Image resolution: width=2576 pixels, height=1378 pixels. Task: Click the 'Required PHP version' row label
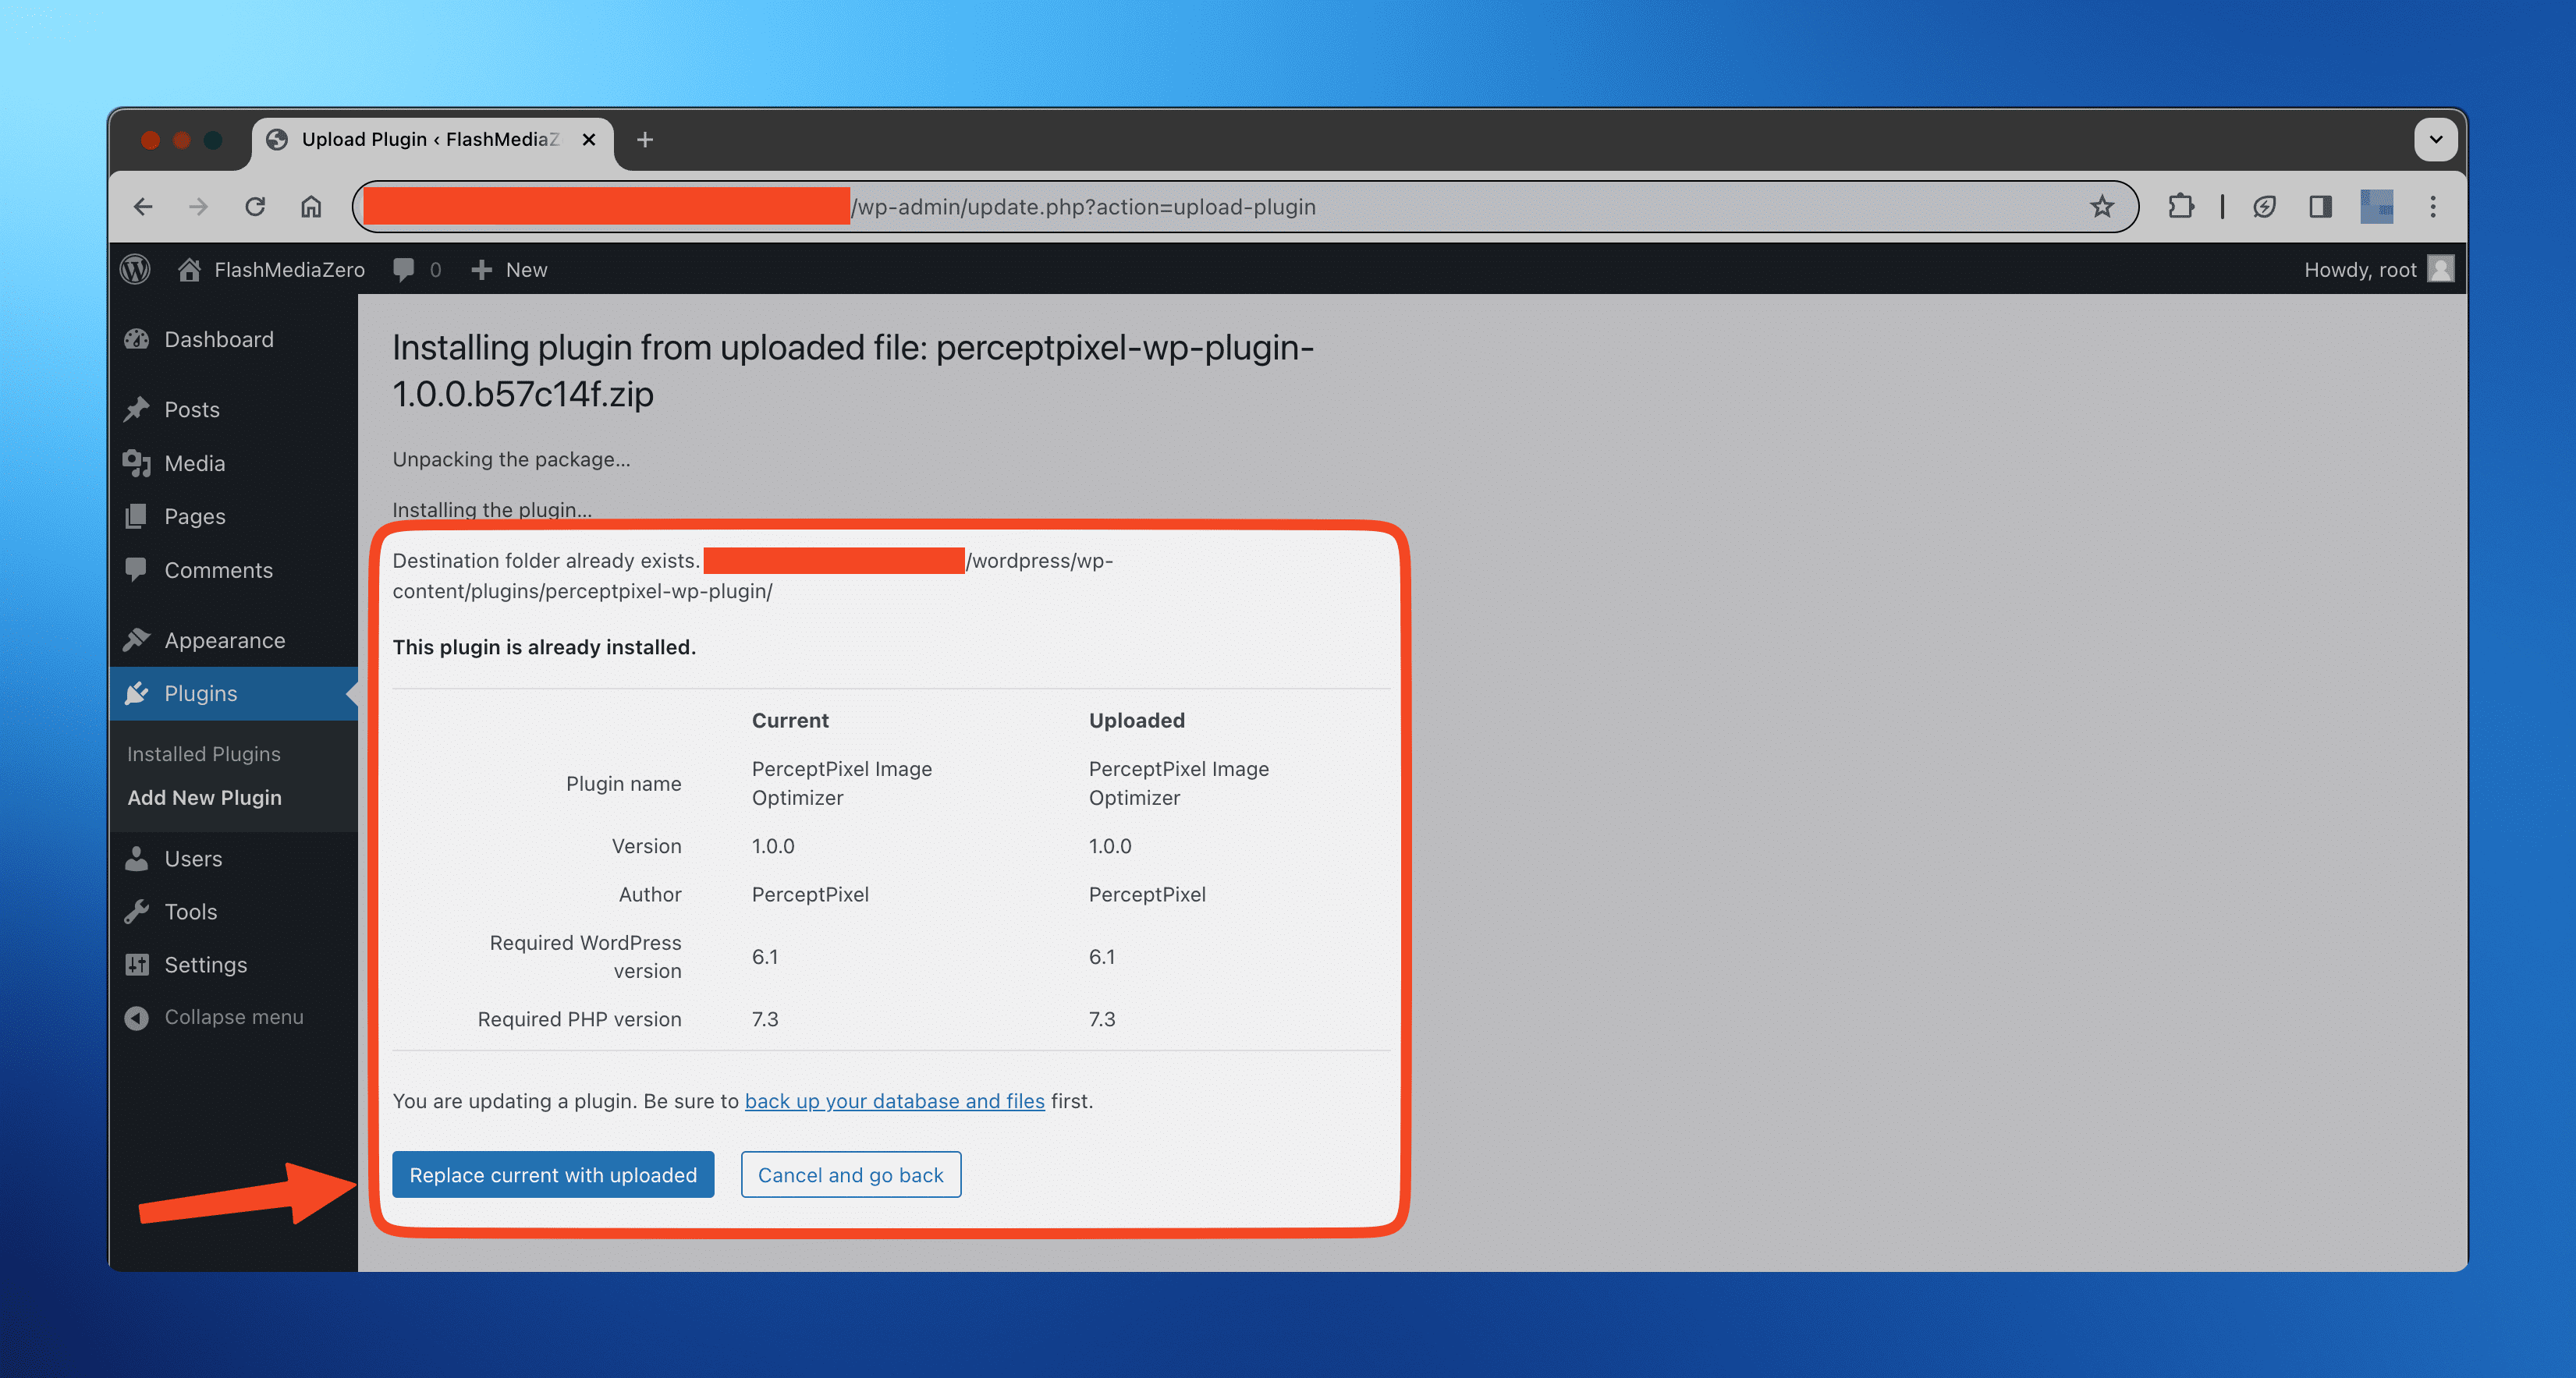pos(579,1020)
